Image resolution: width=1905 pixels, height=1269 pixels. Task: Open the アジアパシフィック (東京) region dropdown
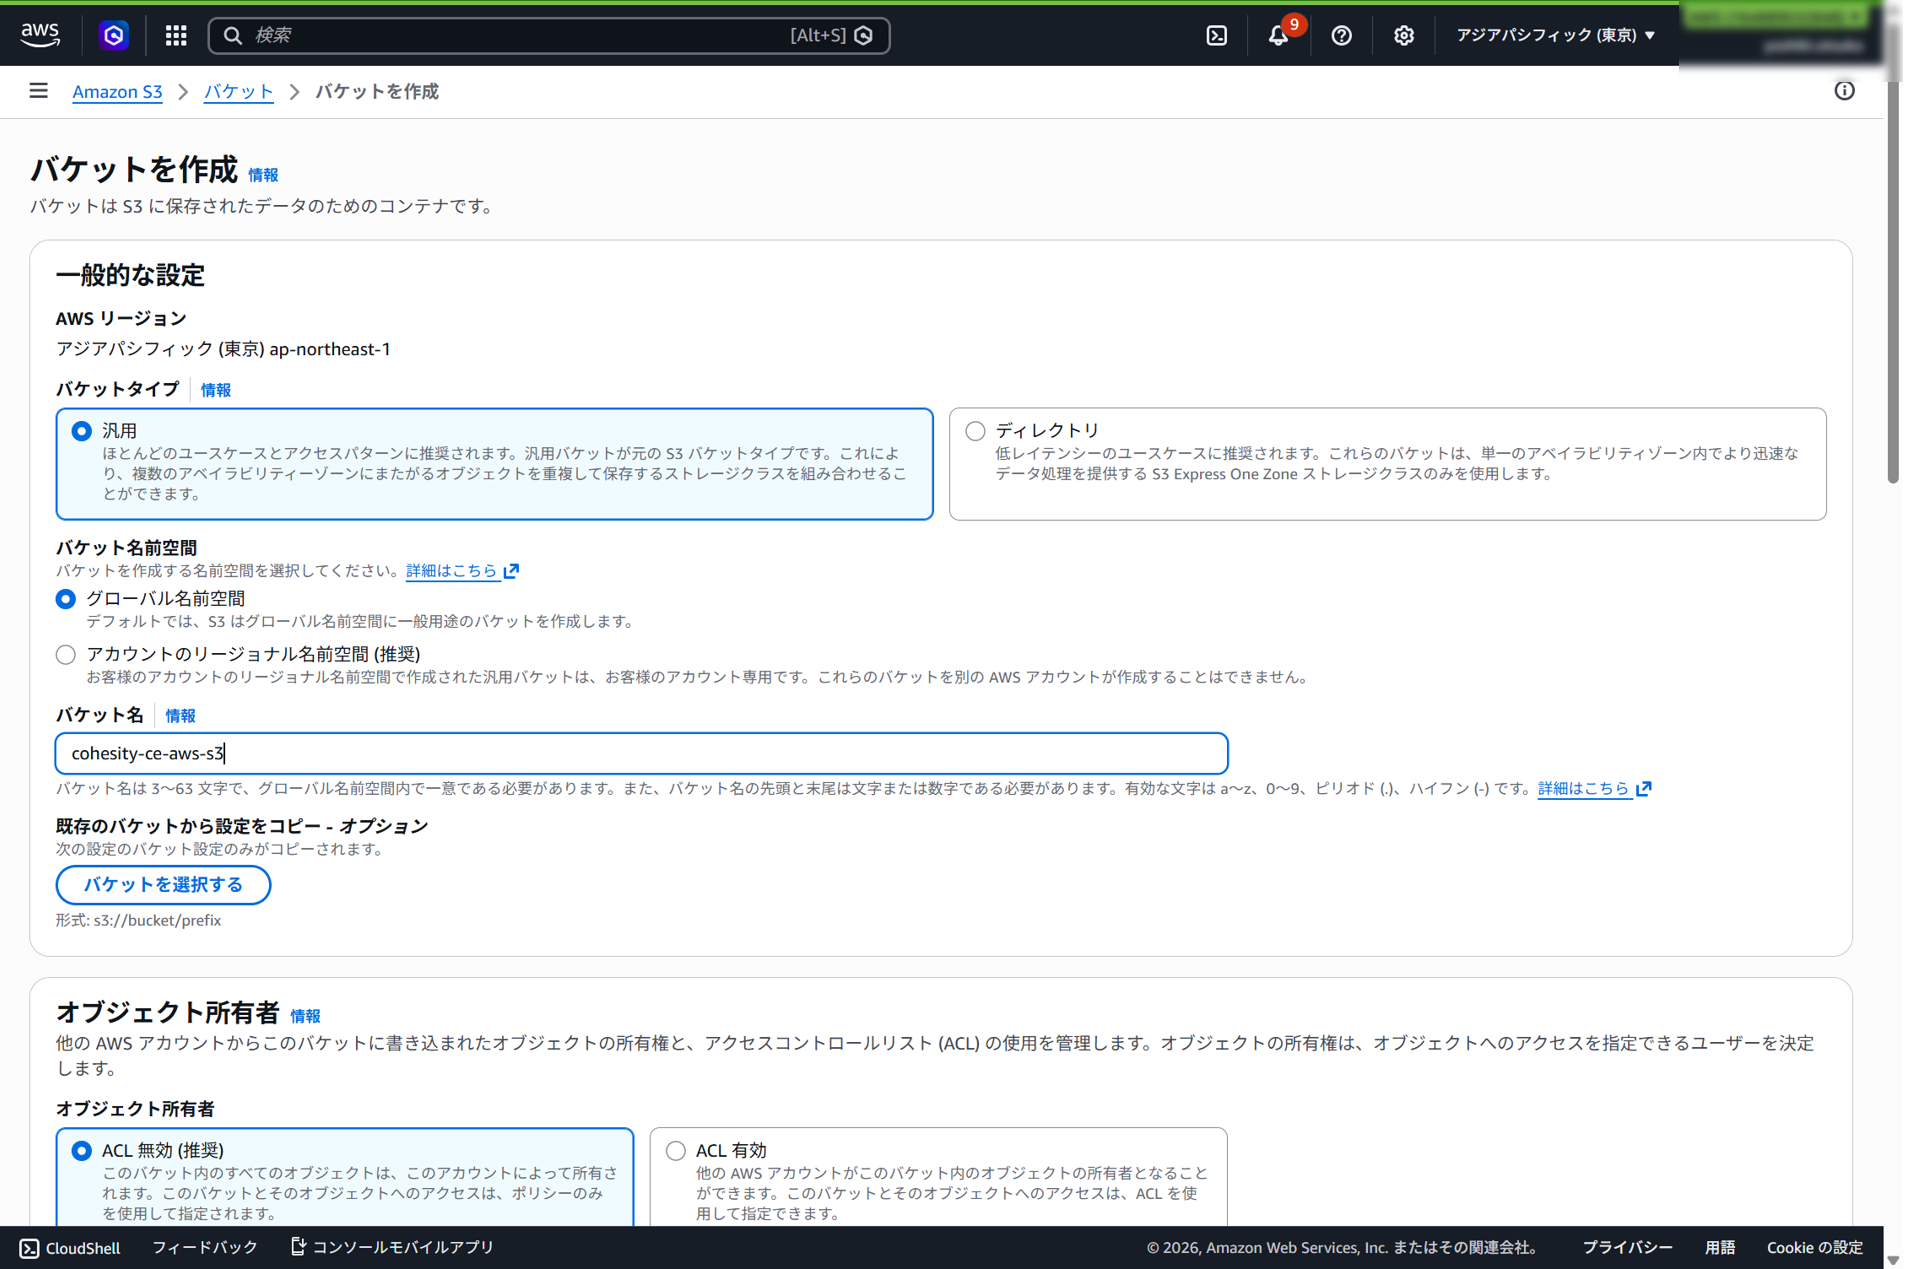(x=1555, y=35)
